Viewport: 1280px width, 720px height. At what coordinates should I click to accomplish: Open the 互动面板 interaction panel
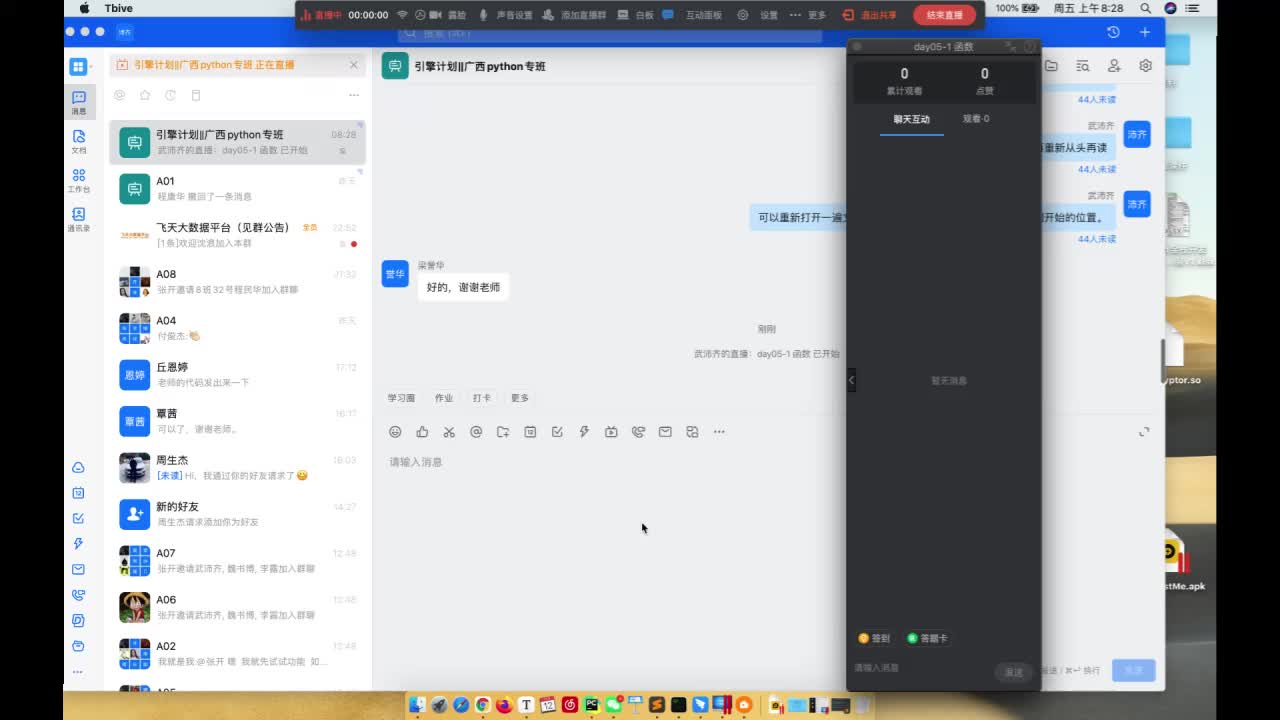click(x=692, y=15)
